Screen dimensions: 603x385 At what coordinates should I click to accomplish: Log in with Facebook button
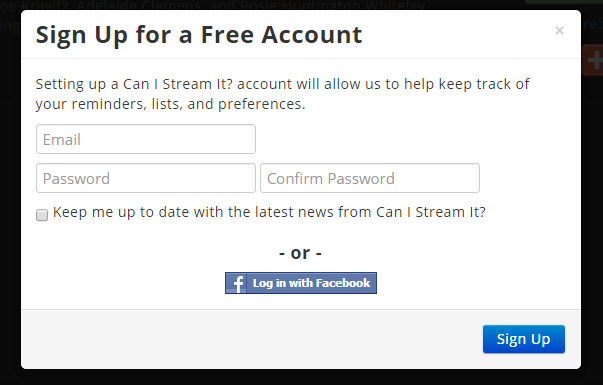pos(301,283)
